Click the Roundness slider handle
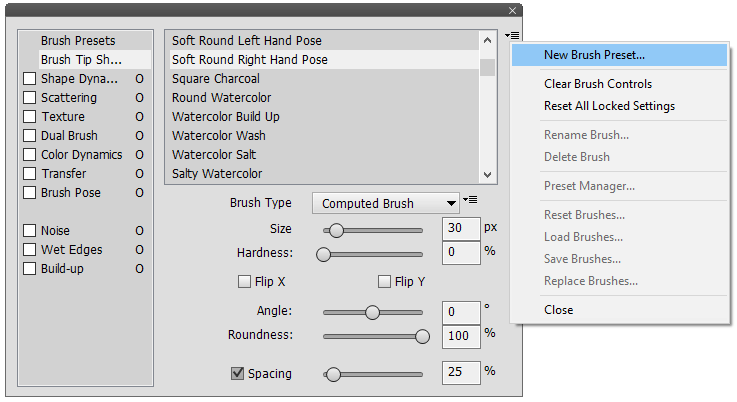Image resolution: width=737 pixels, height=402 pixels. click(x=422, y=337)
